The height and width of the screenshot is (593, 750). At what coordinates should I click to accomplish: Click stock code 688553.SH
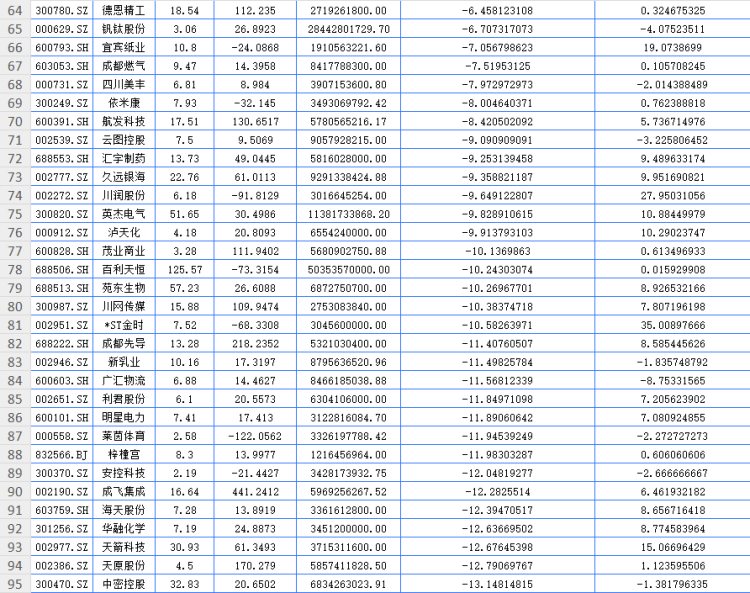coord(62,159)
